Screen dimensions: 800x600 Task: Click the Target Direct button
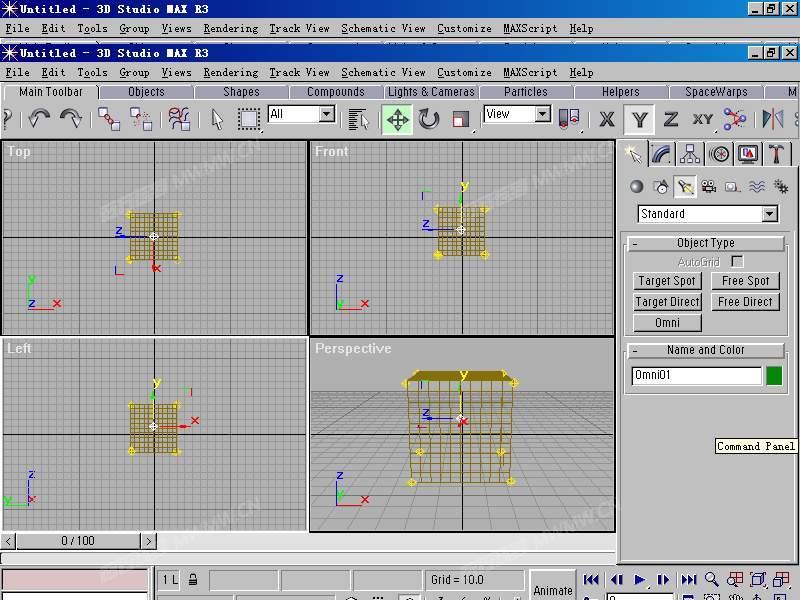(x=667, y=302)
